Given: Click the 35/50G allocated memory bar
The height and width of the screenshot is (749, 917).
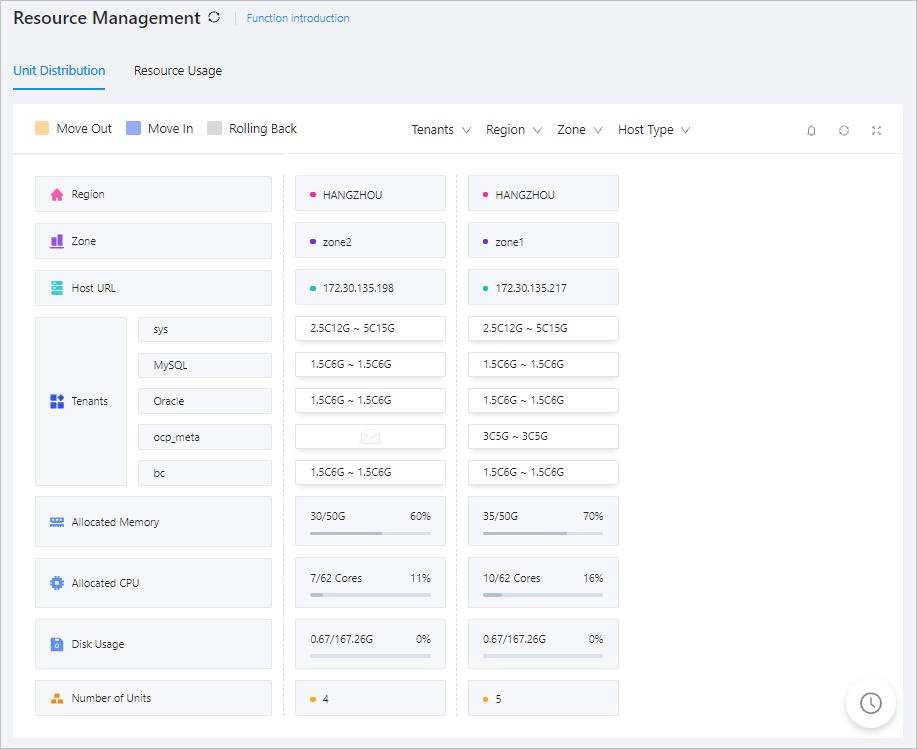Looking at the screenshot, I should point(543,533).
